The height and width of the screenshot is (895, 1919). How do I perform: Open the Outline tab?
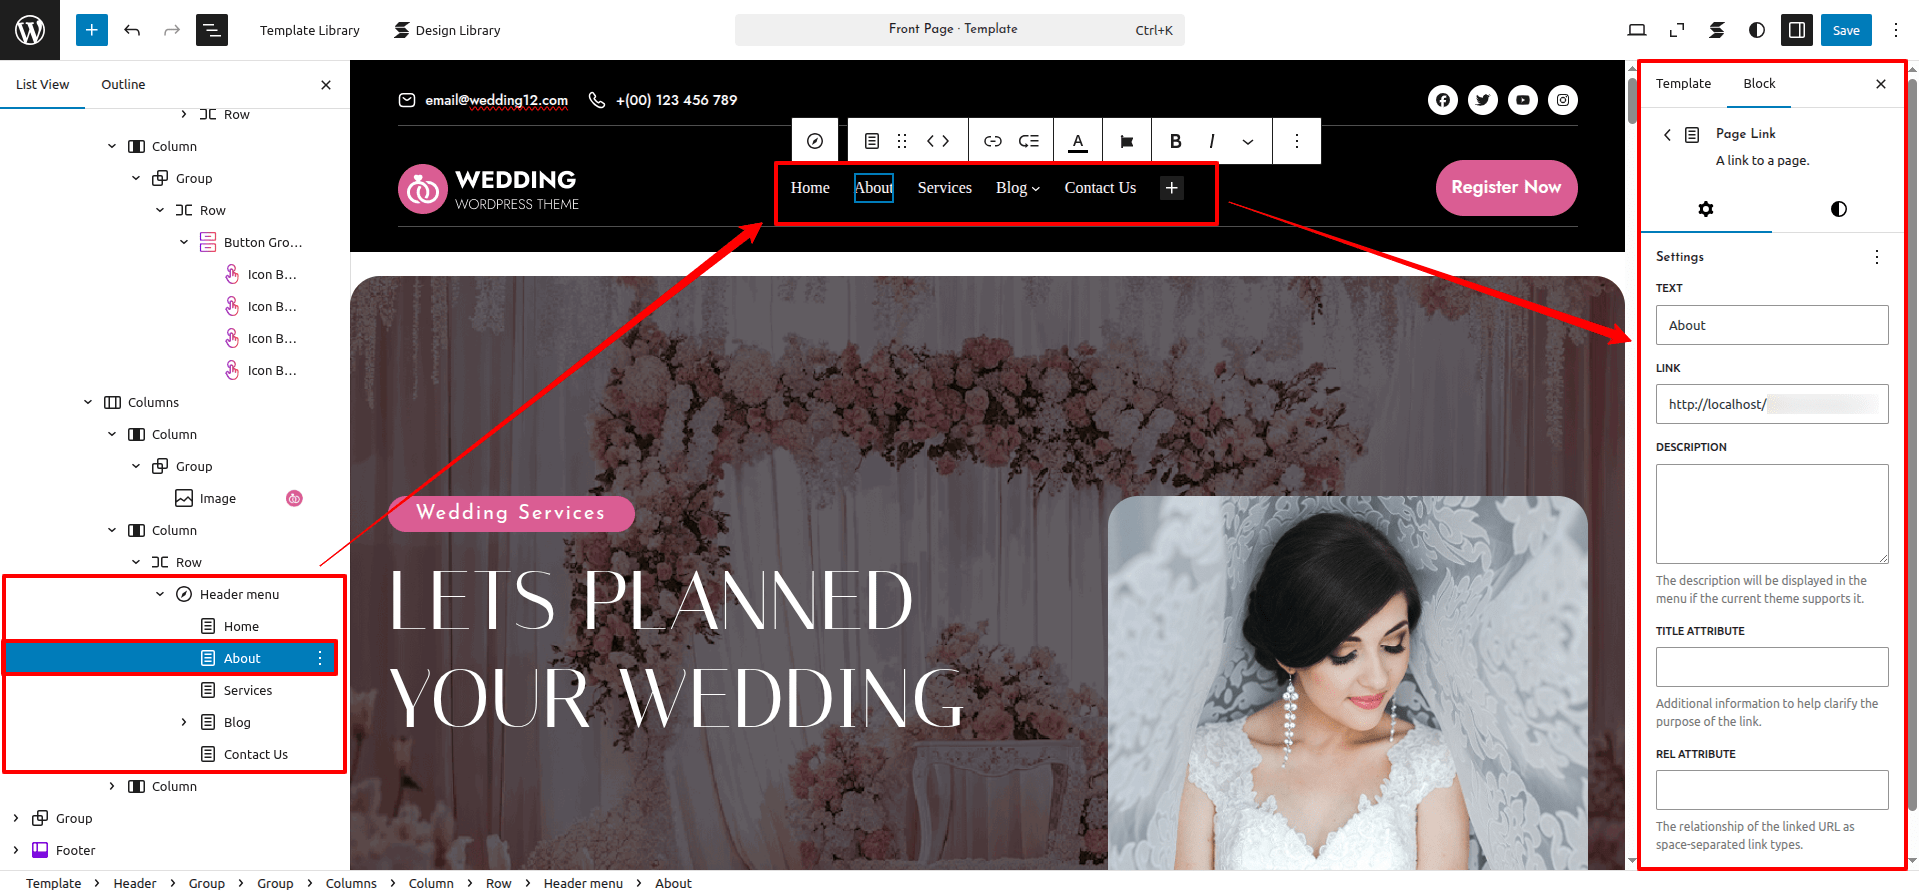coord(123,85)
